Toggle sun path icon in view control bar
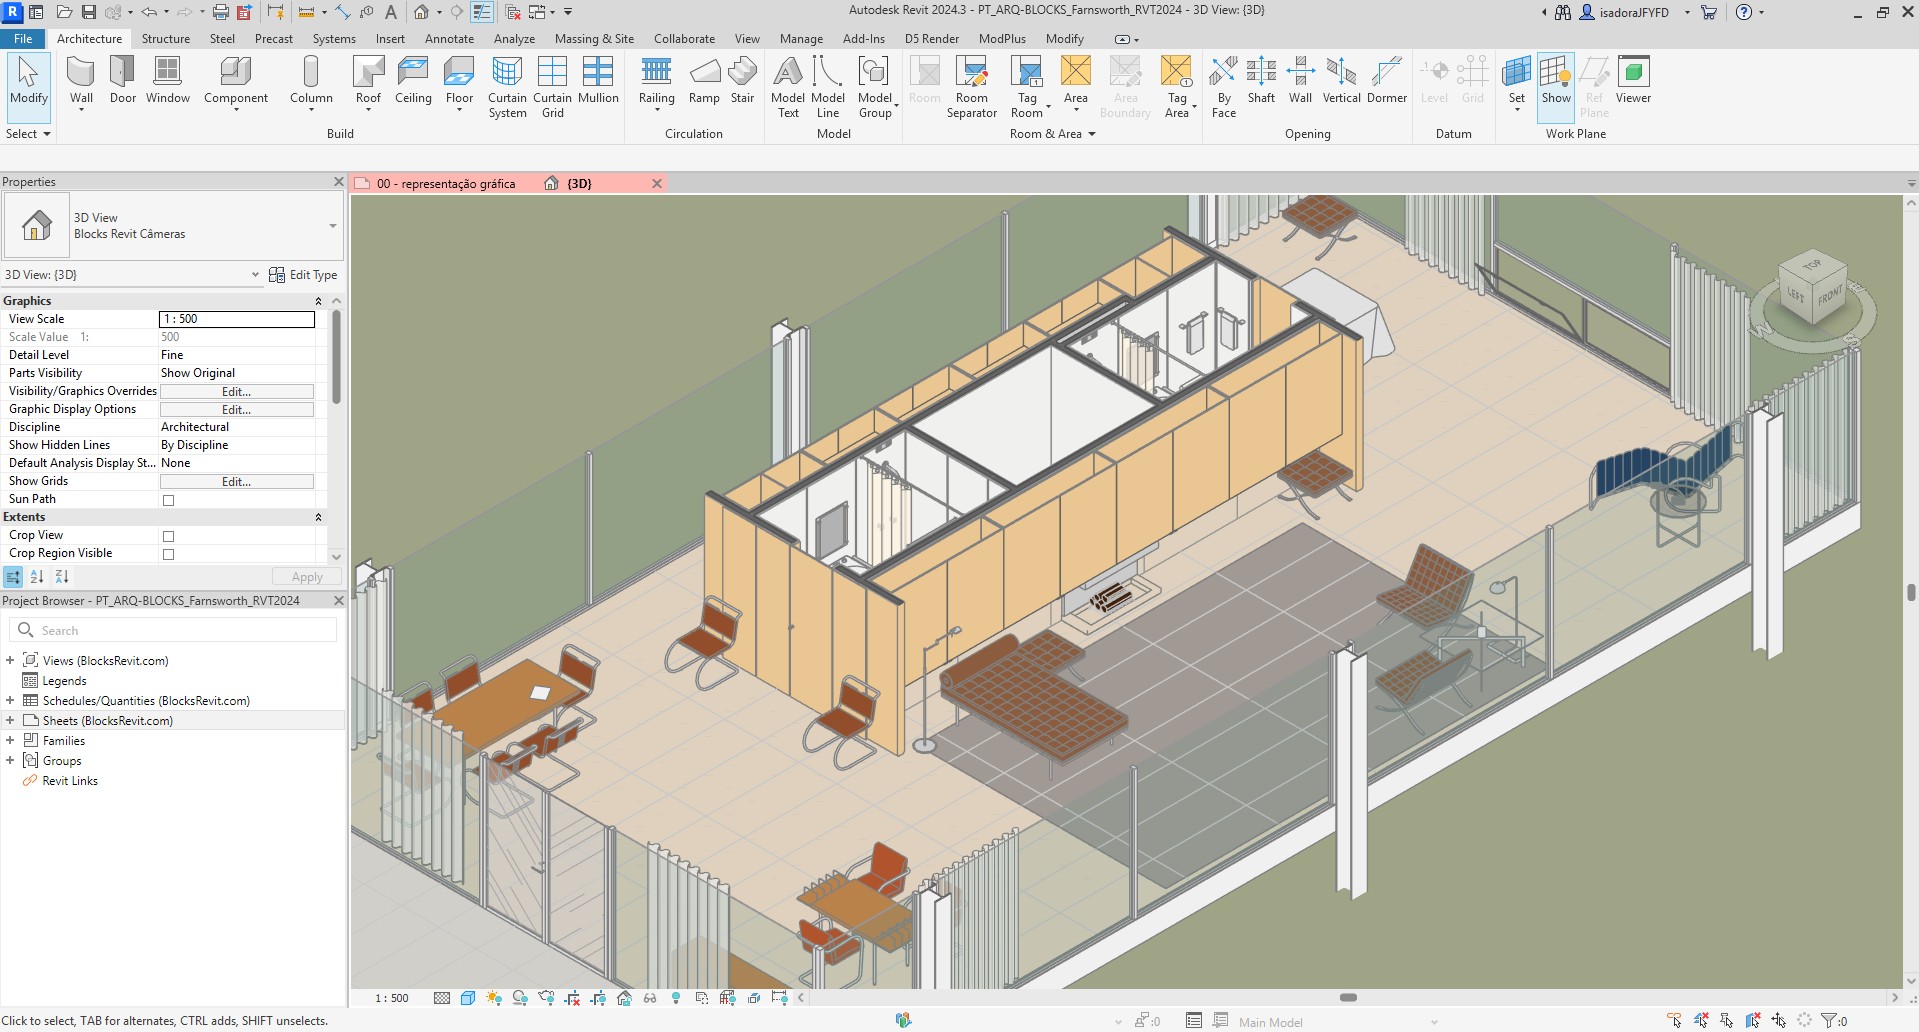 [493, 998]
